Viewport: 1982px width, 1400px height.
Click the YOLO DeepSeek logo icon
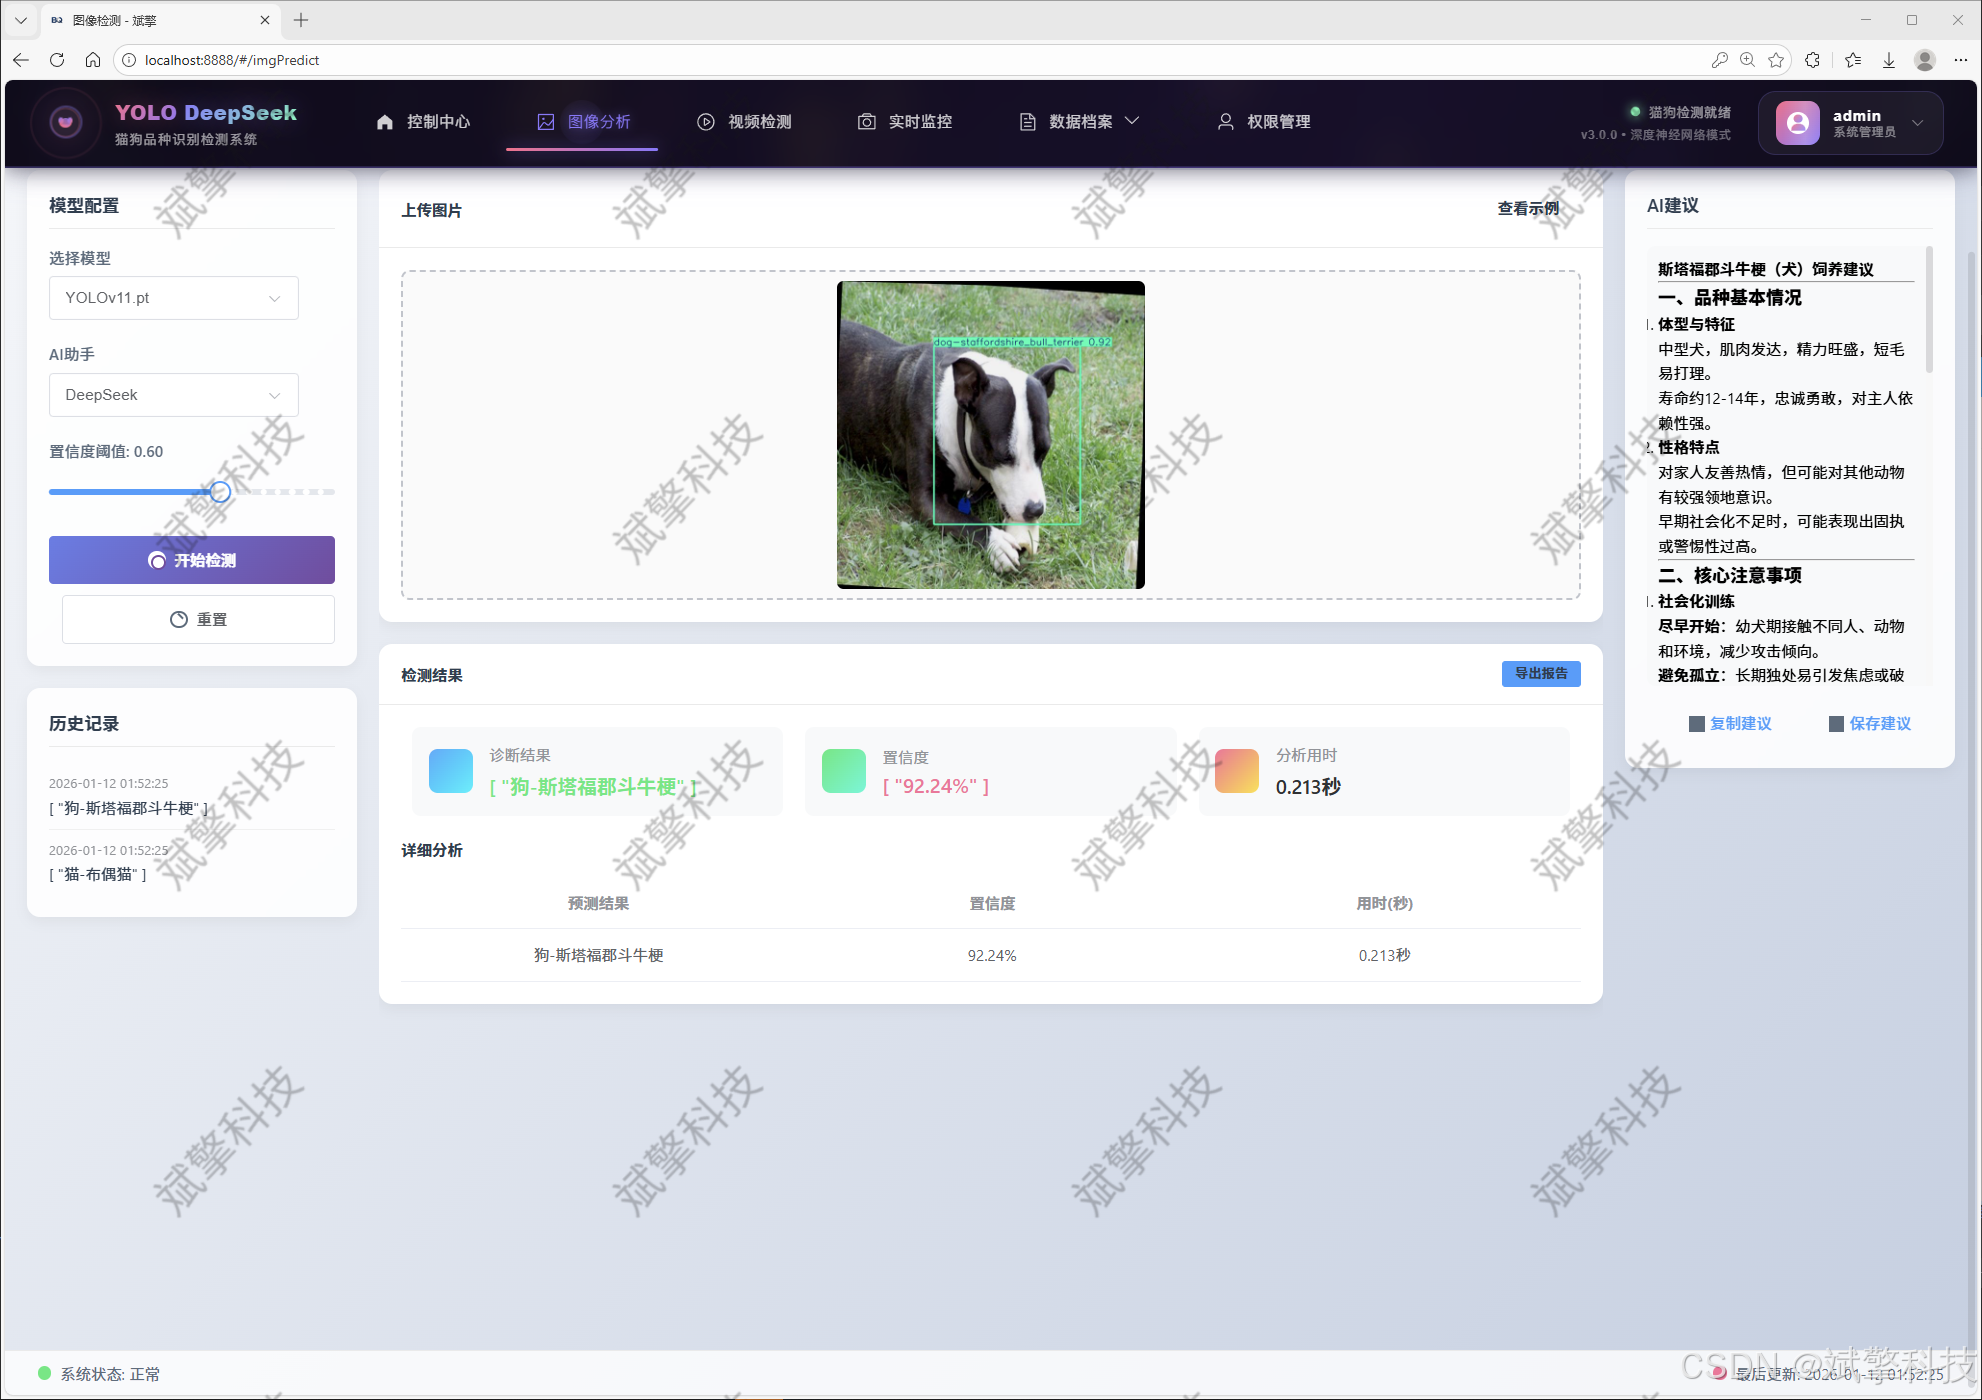(x=66, y=122)
